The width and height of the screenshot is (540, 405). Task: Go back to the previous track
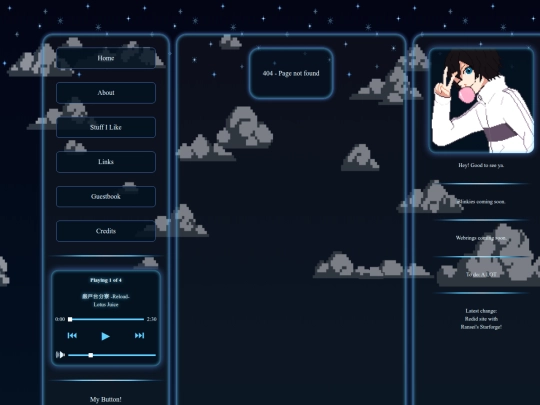[72, 335]
